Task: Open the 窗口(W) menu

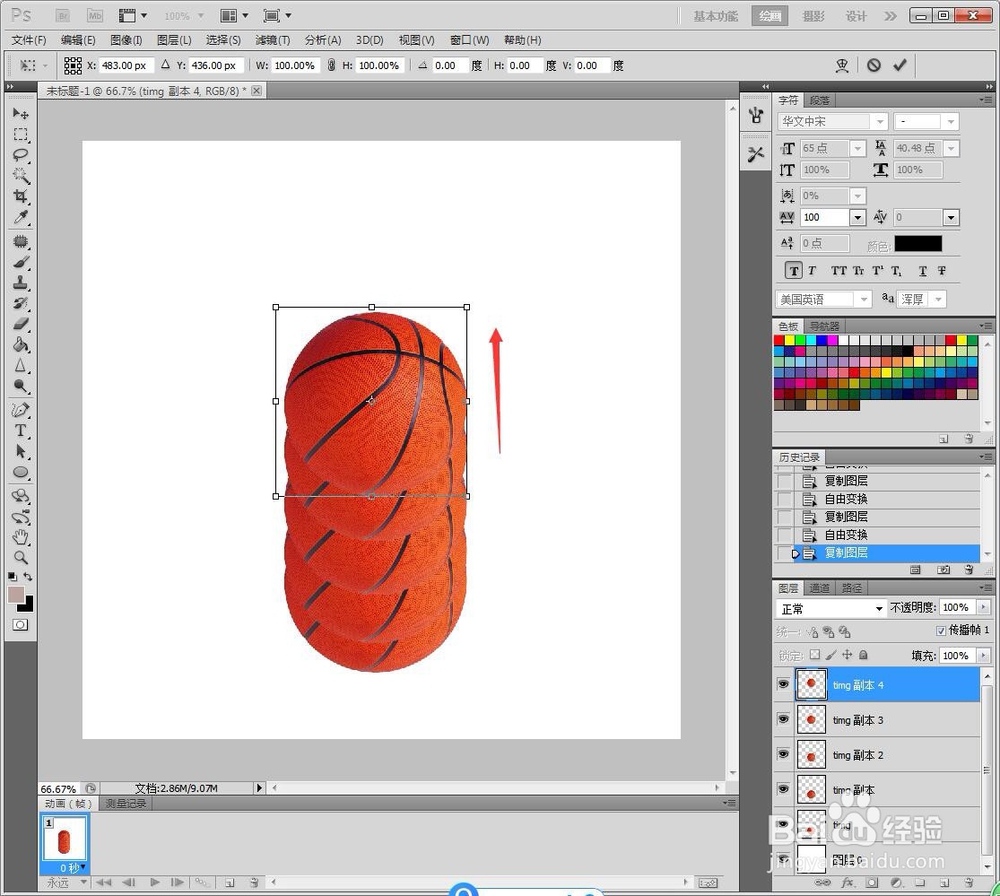Action: [x=469, y=40]
